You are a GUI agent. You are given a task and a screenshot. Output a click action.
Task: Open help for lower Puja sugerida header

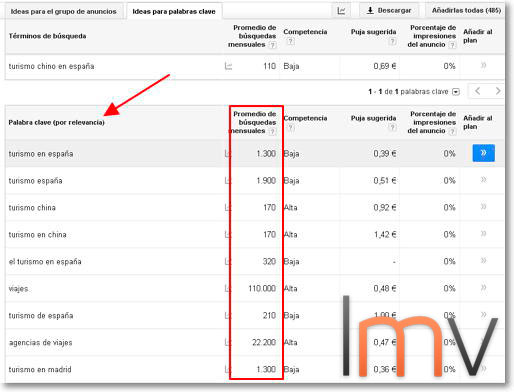(393, 127)
